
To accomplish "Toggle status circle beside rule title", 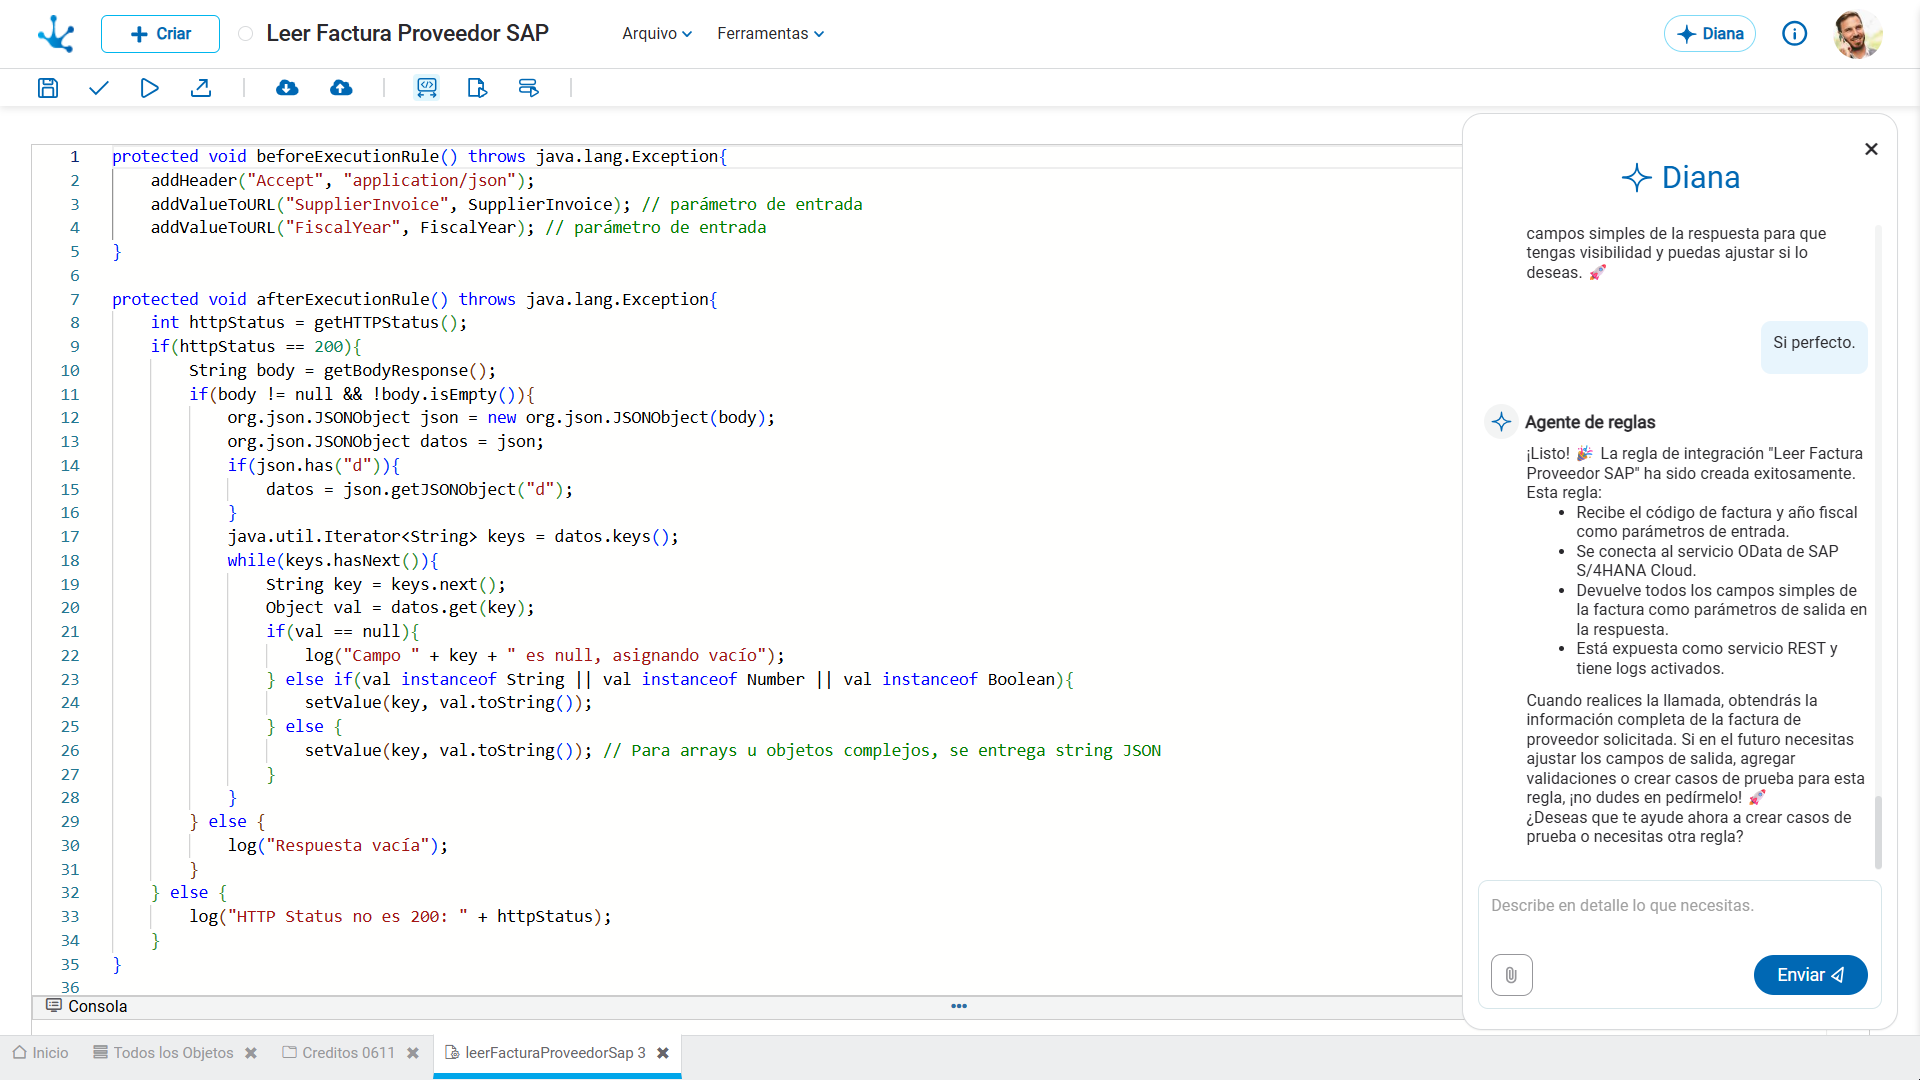I will click(x=245, y=34).
